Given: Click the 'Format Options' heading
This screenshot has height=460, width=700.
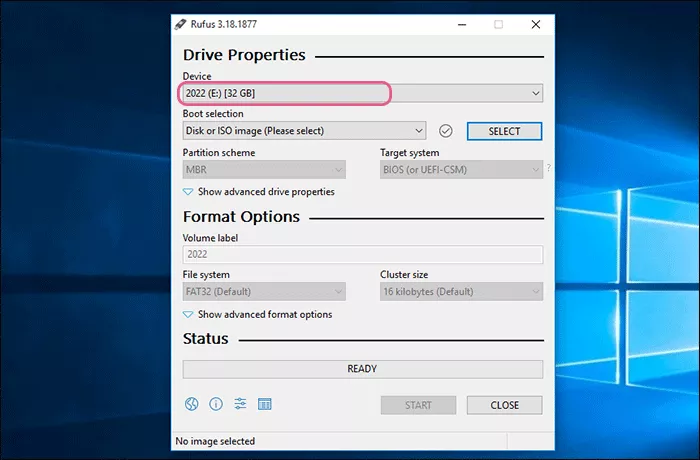Looking at the screenshot, I should (242, 217).
